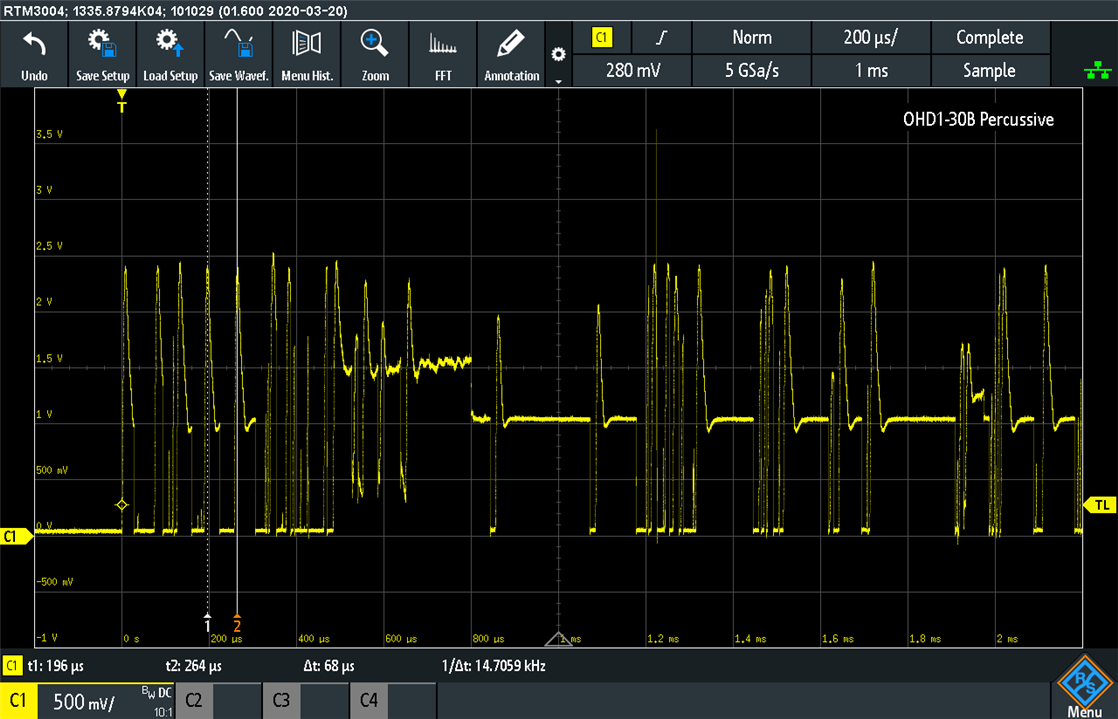Select the trigger position T marker
1118x719 pixels.
click(122, 102)
